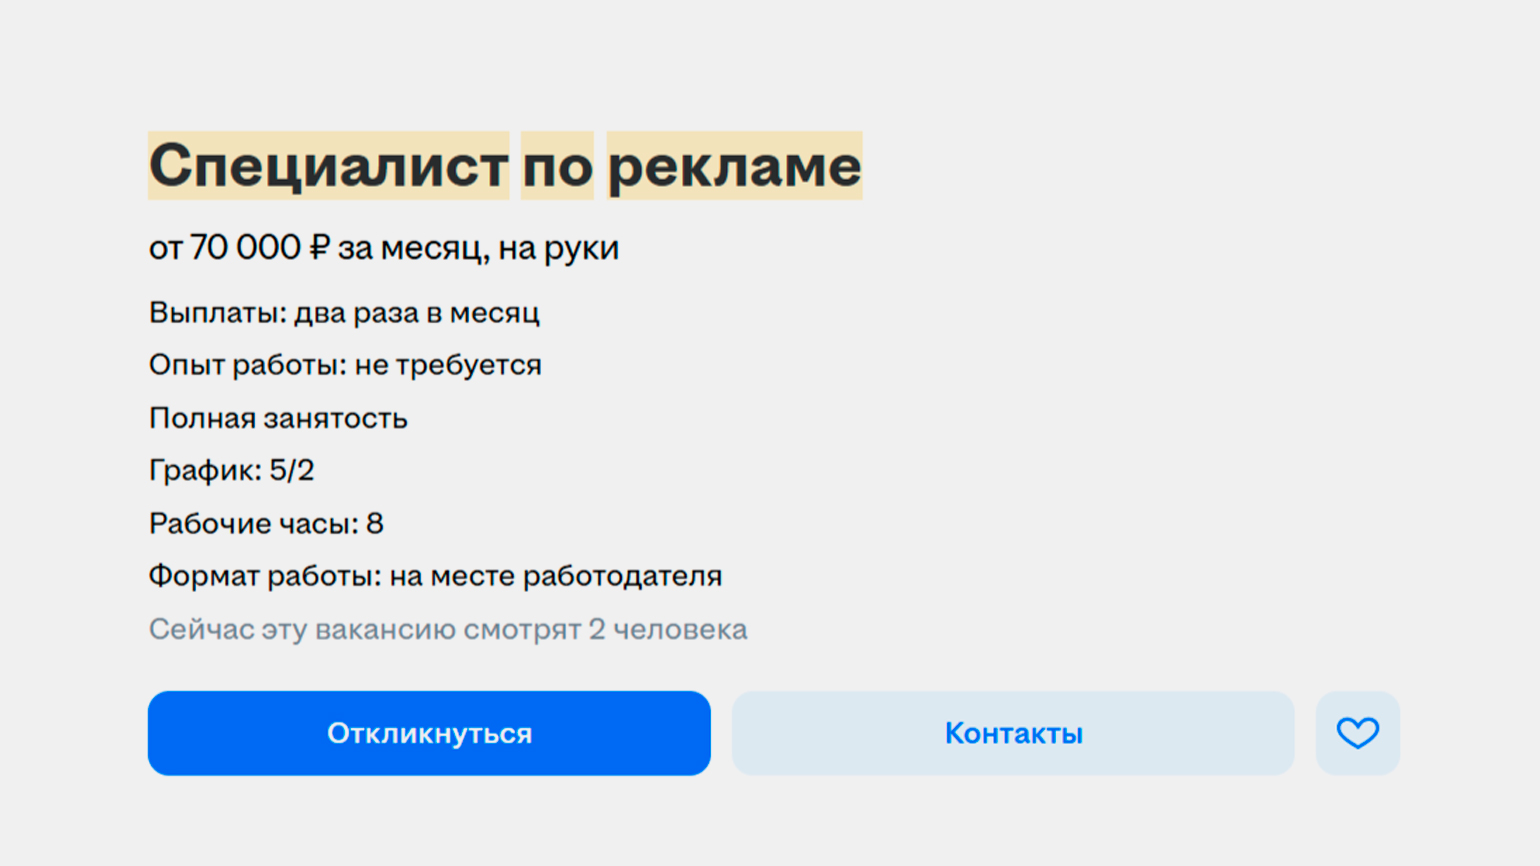The height and width of the screenshot is (866, 1540).
Task: Select the График label text
Action: [x=204, y=470]
